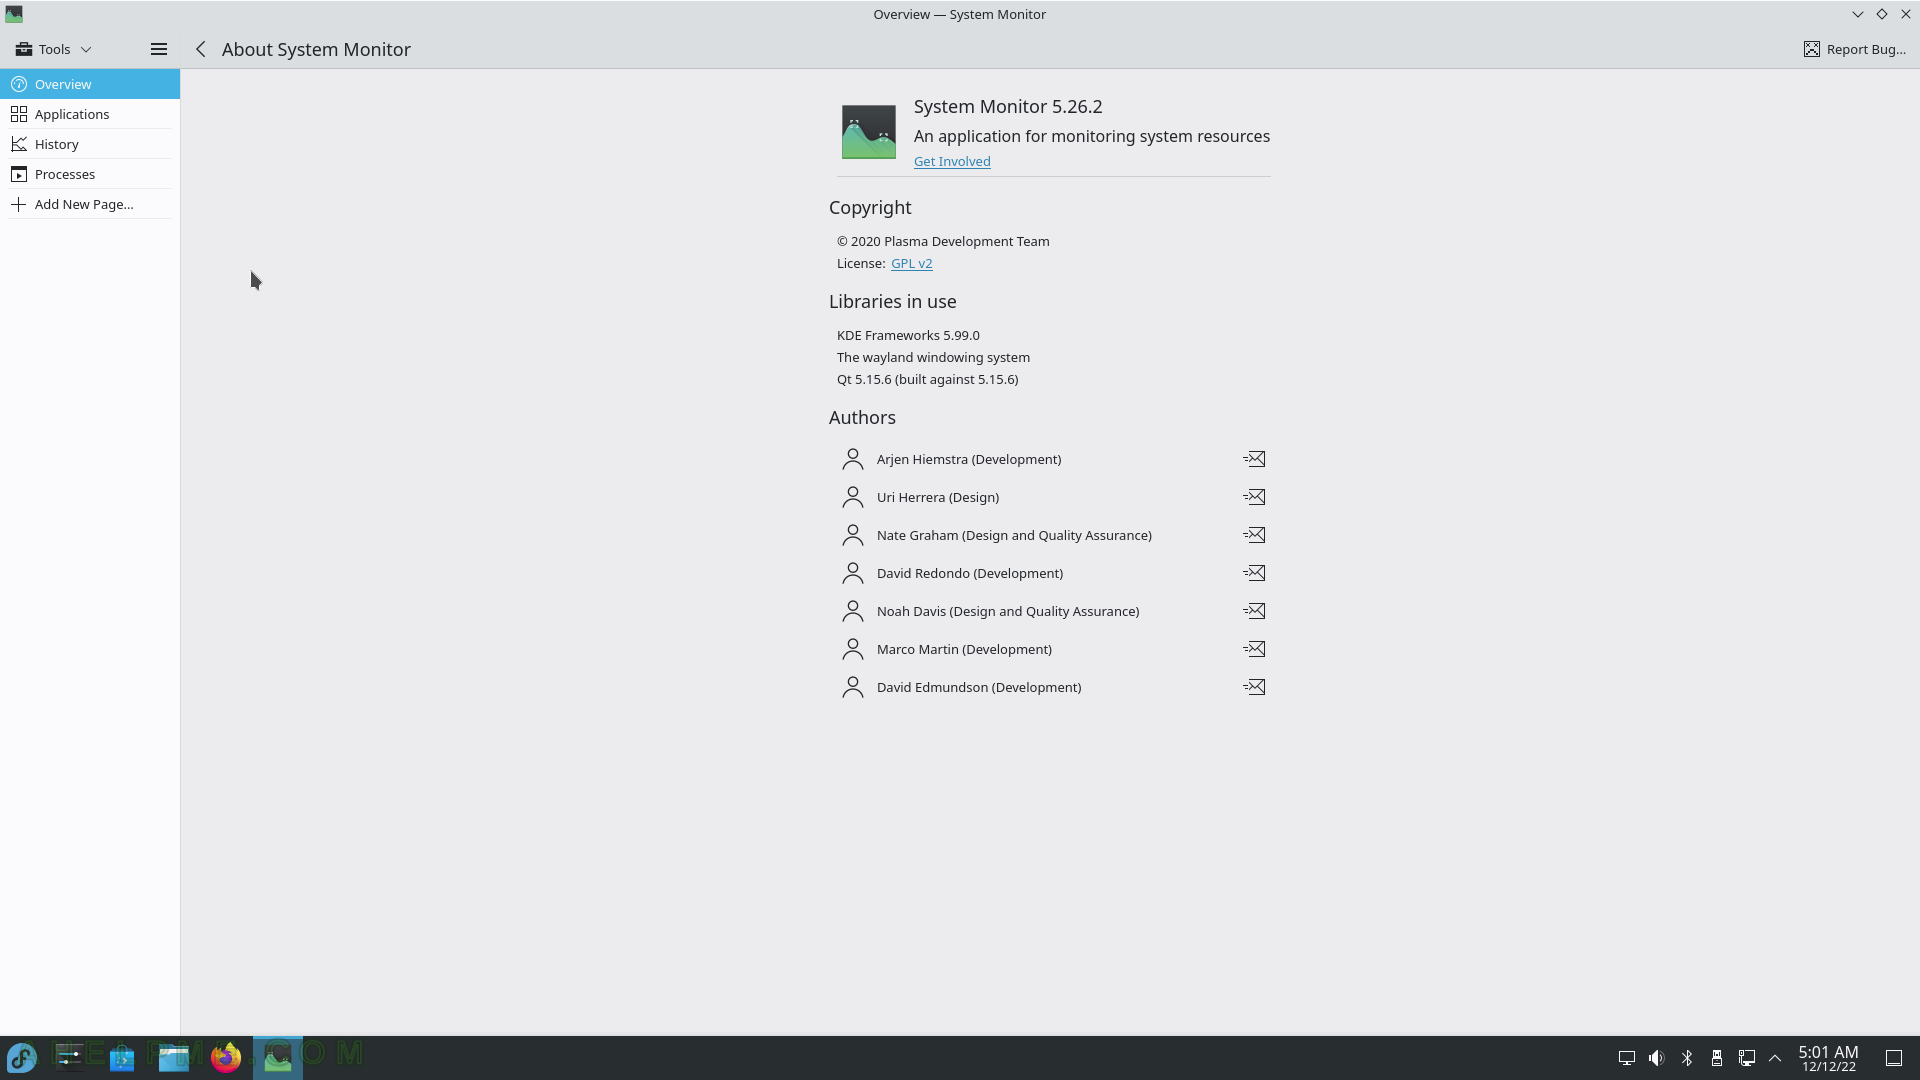Image resolution: width=1920 pixels, height=1080 pixels.
Task: Follow the Get Involved link
Action: (952, 161)
